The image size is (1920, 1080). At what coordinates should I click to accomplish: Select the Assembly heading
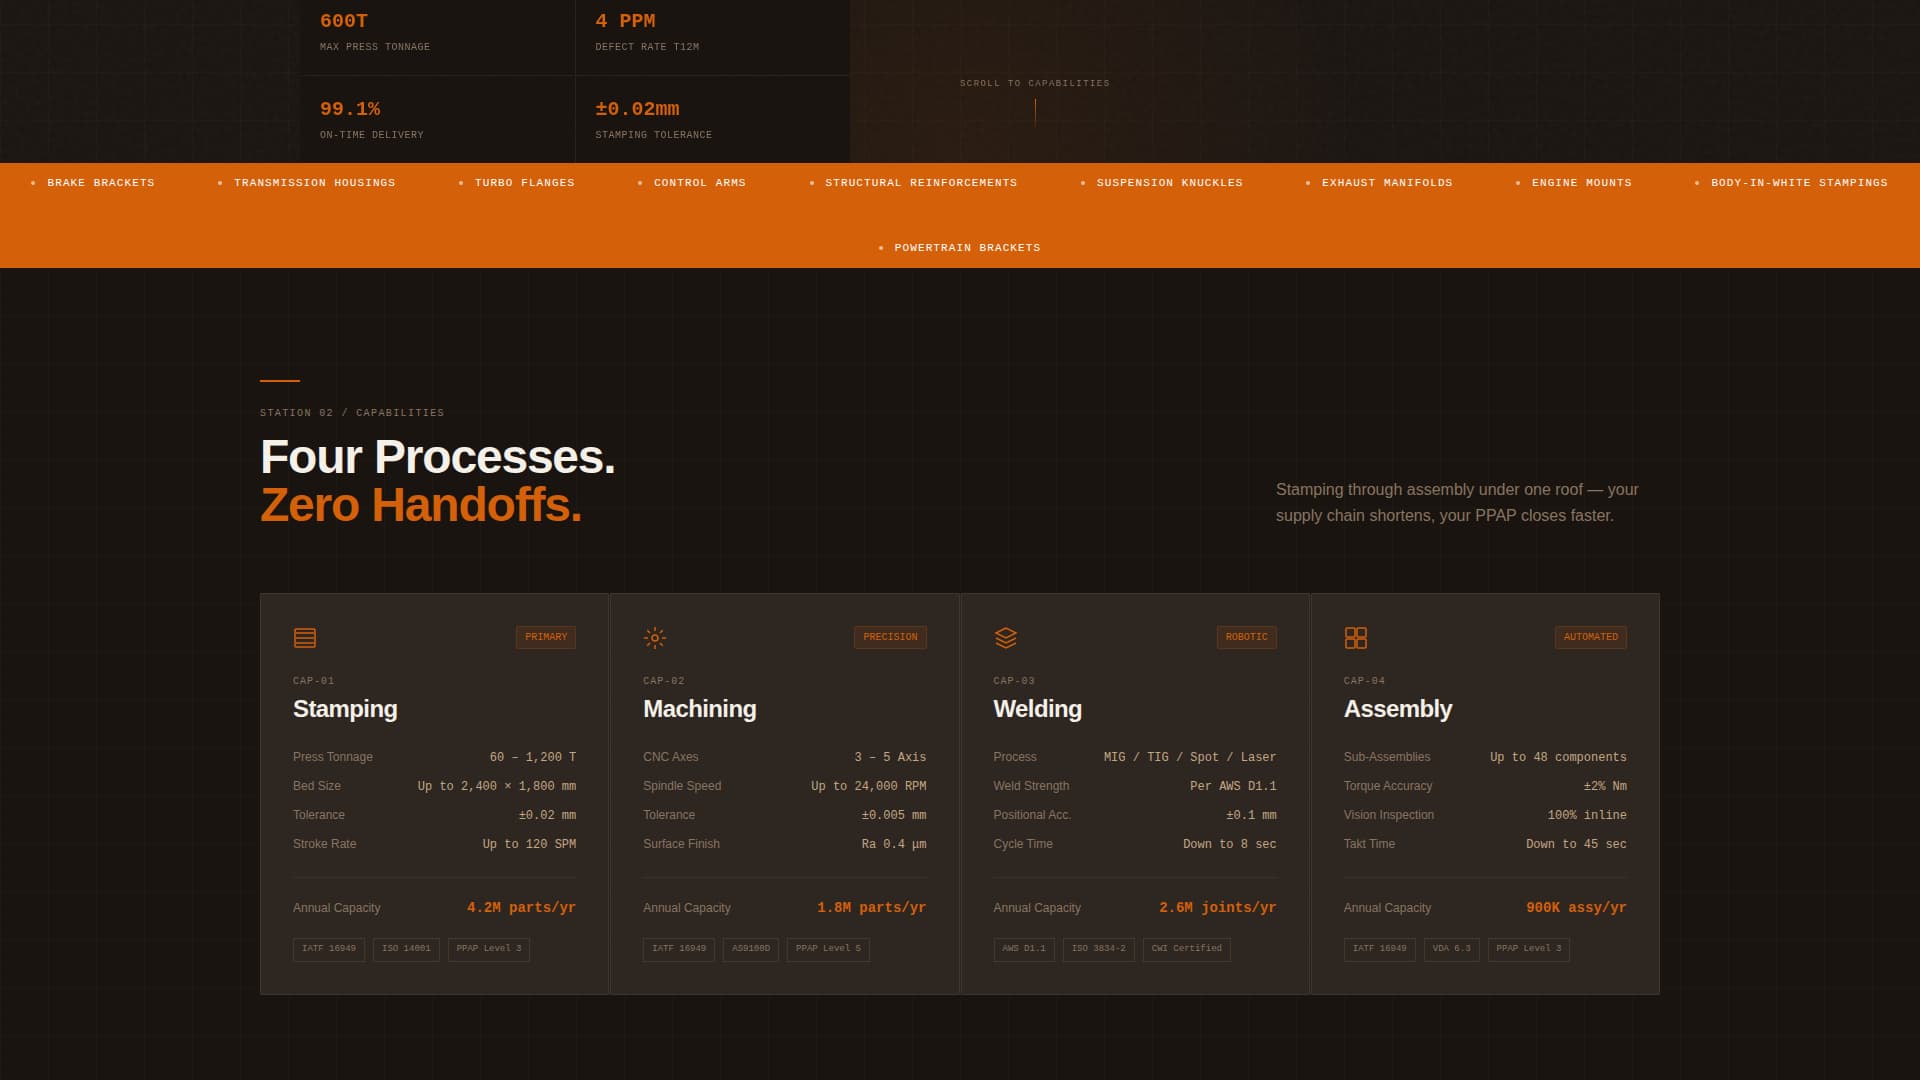[1398, 709]
